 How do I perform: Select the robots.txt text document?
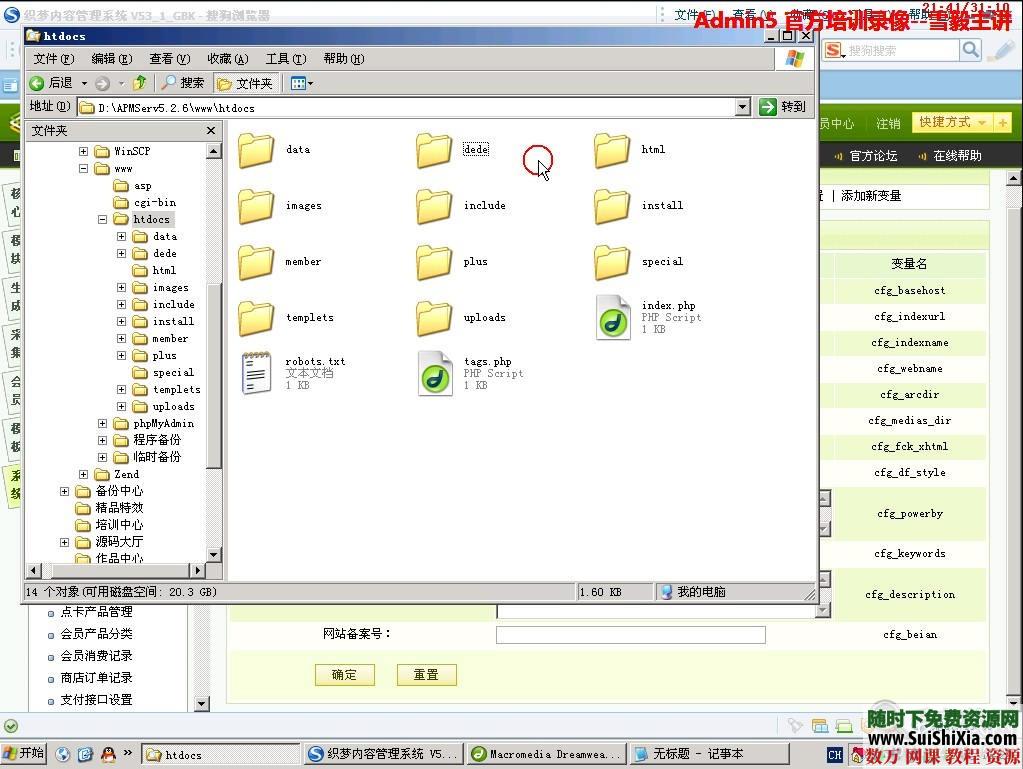[x=257, y=373]
